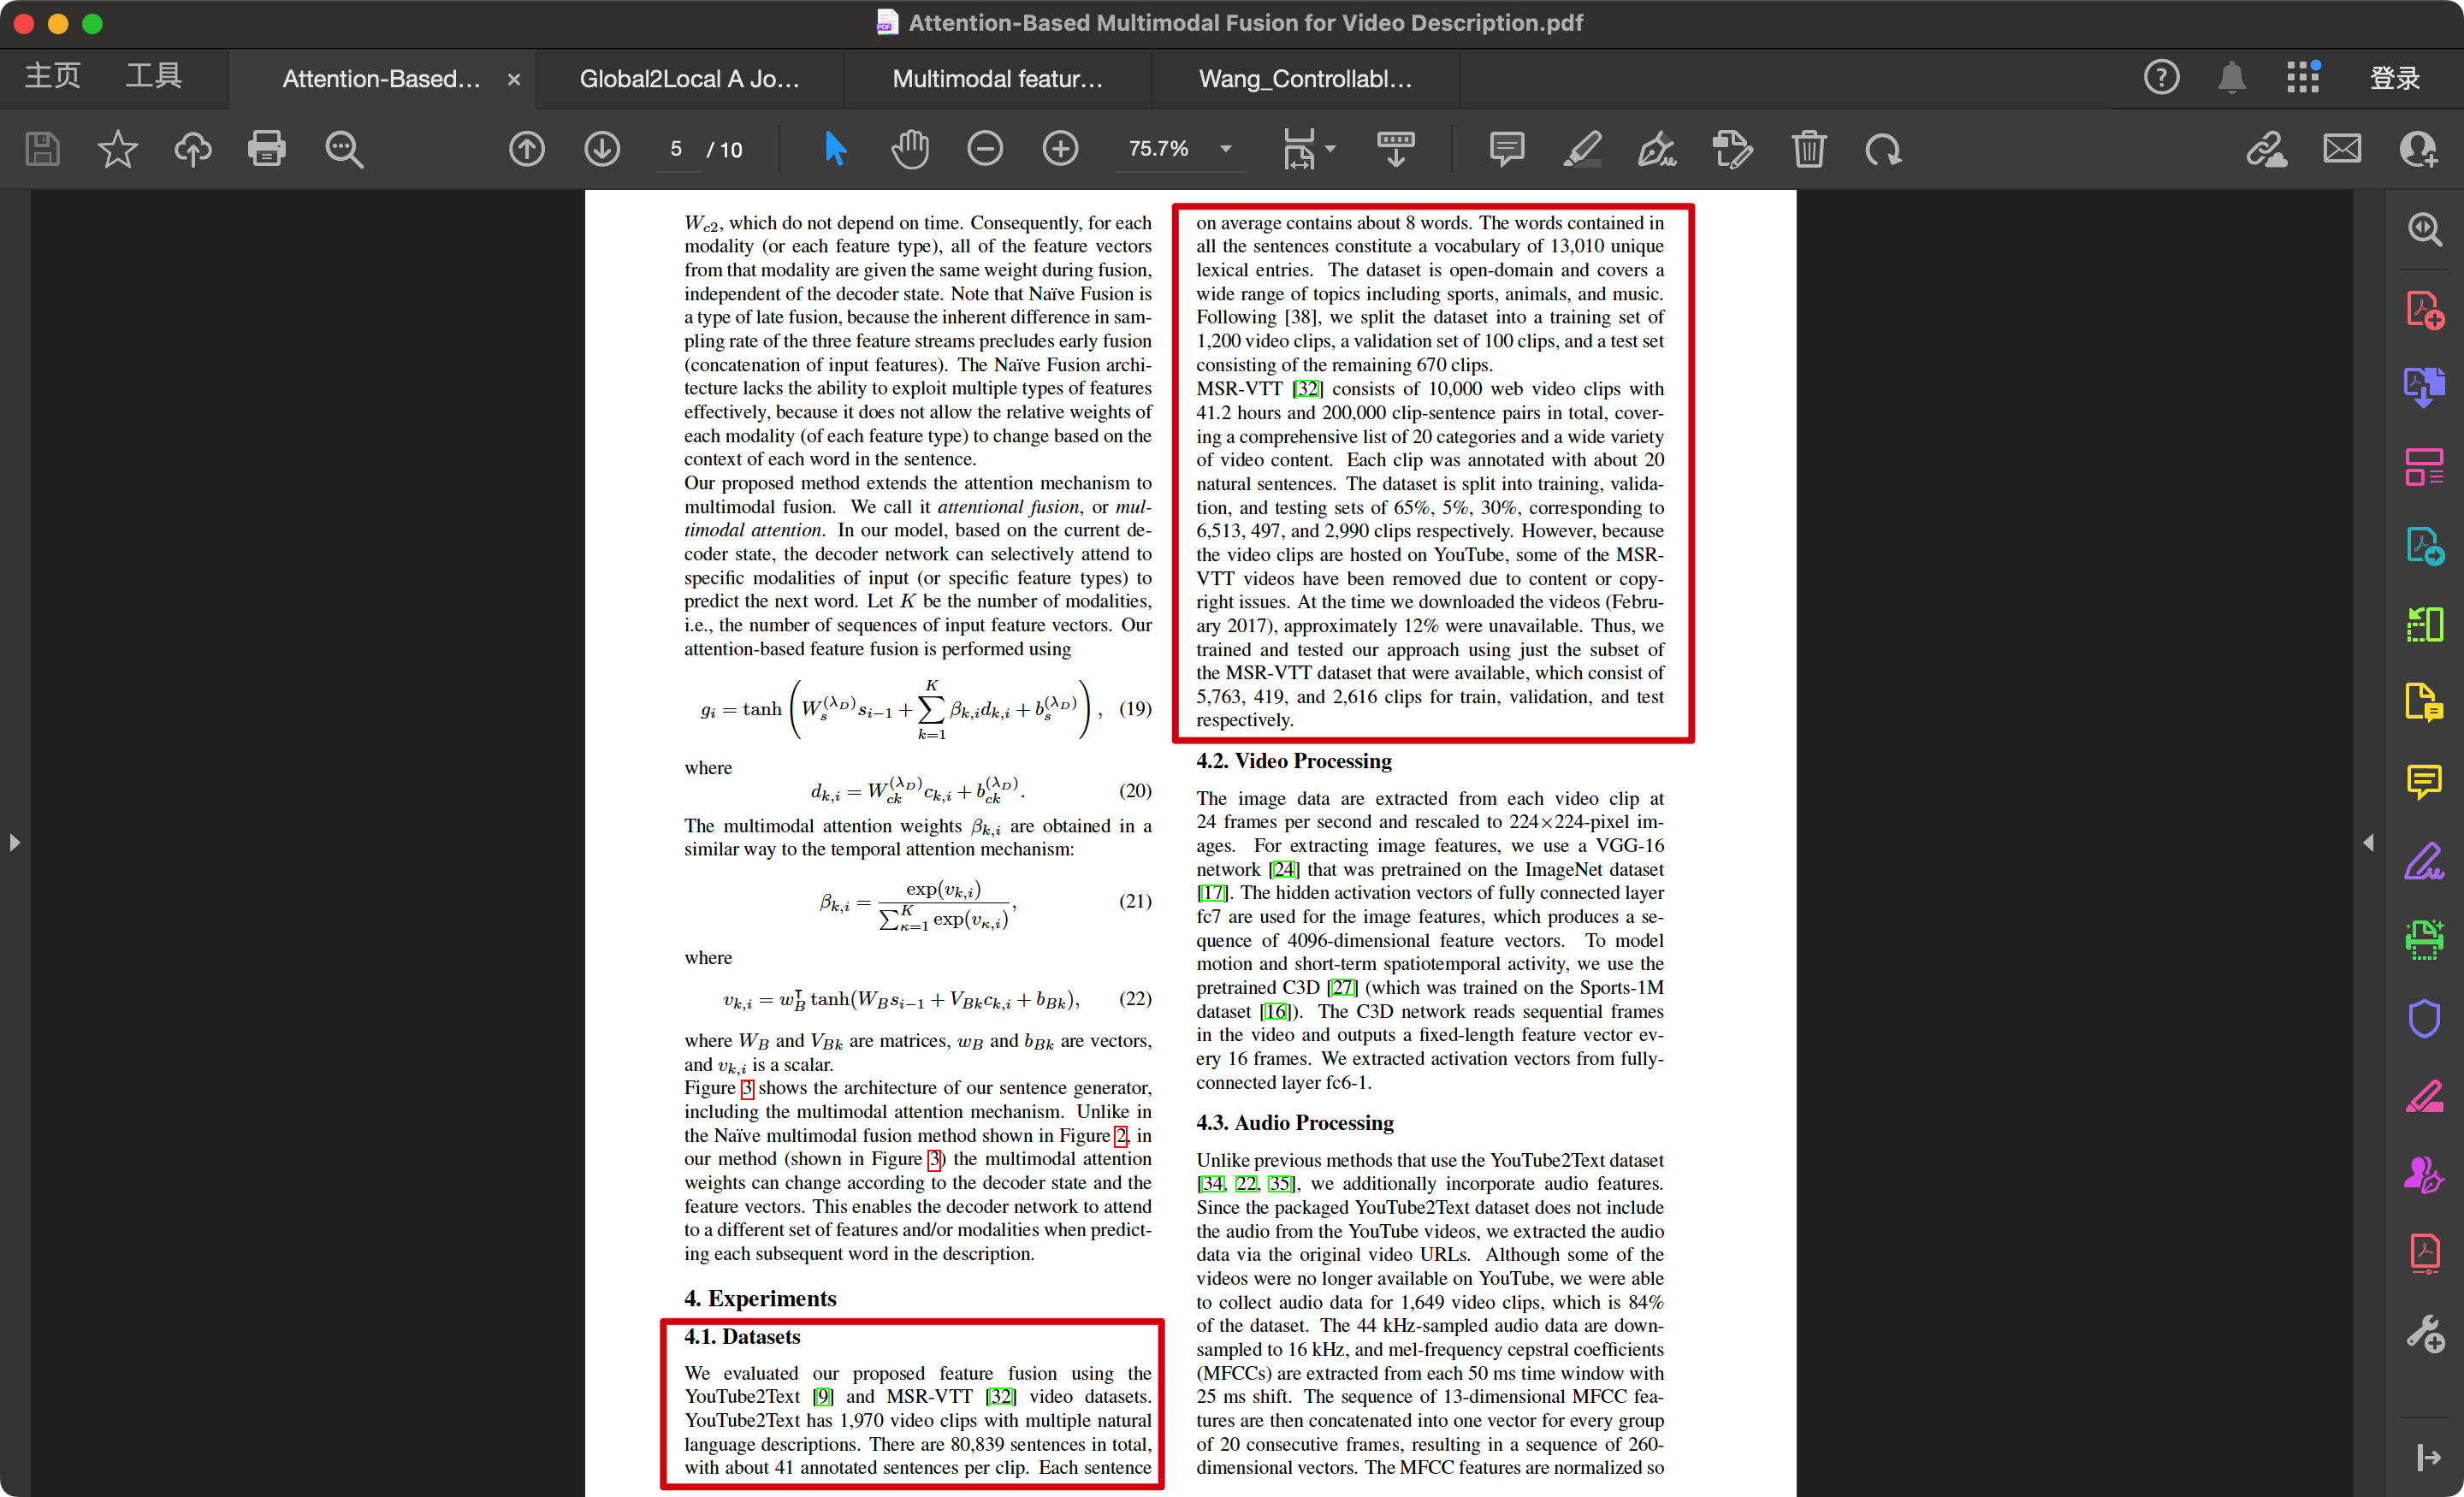Select the hand pan tool
This screenshot has height=1497, width=2464.
coord(910,149)
